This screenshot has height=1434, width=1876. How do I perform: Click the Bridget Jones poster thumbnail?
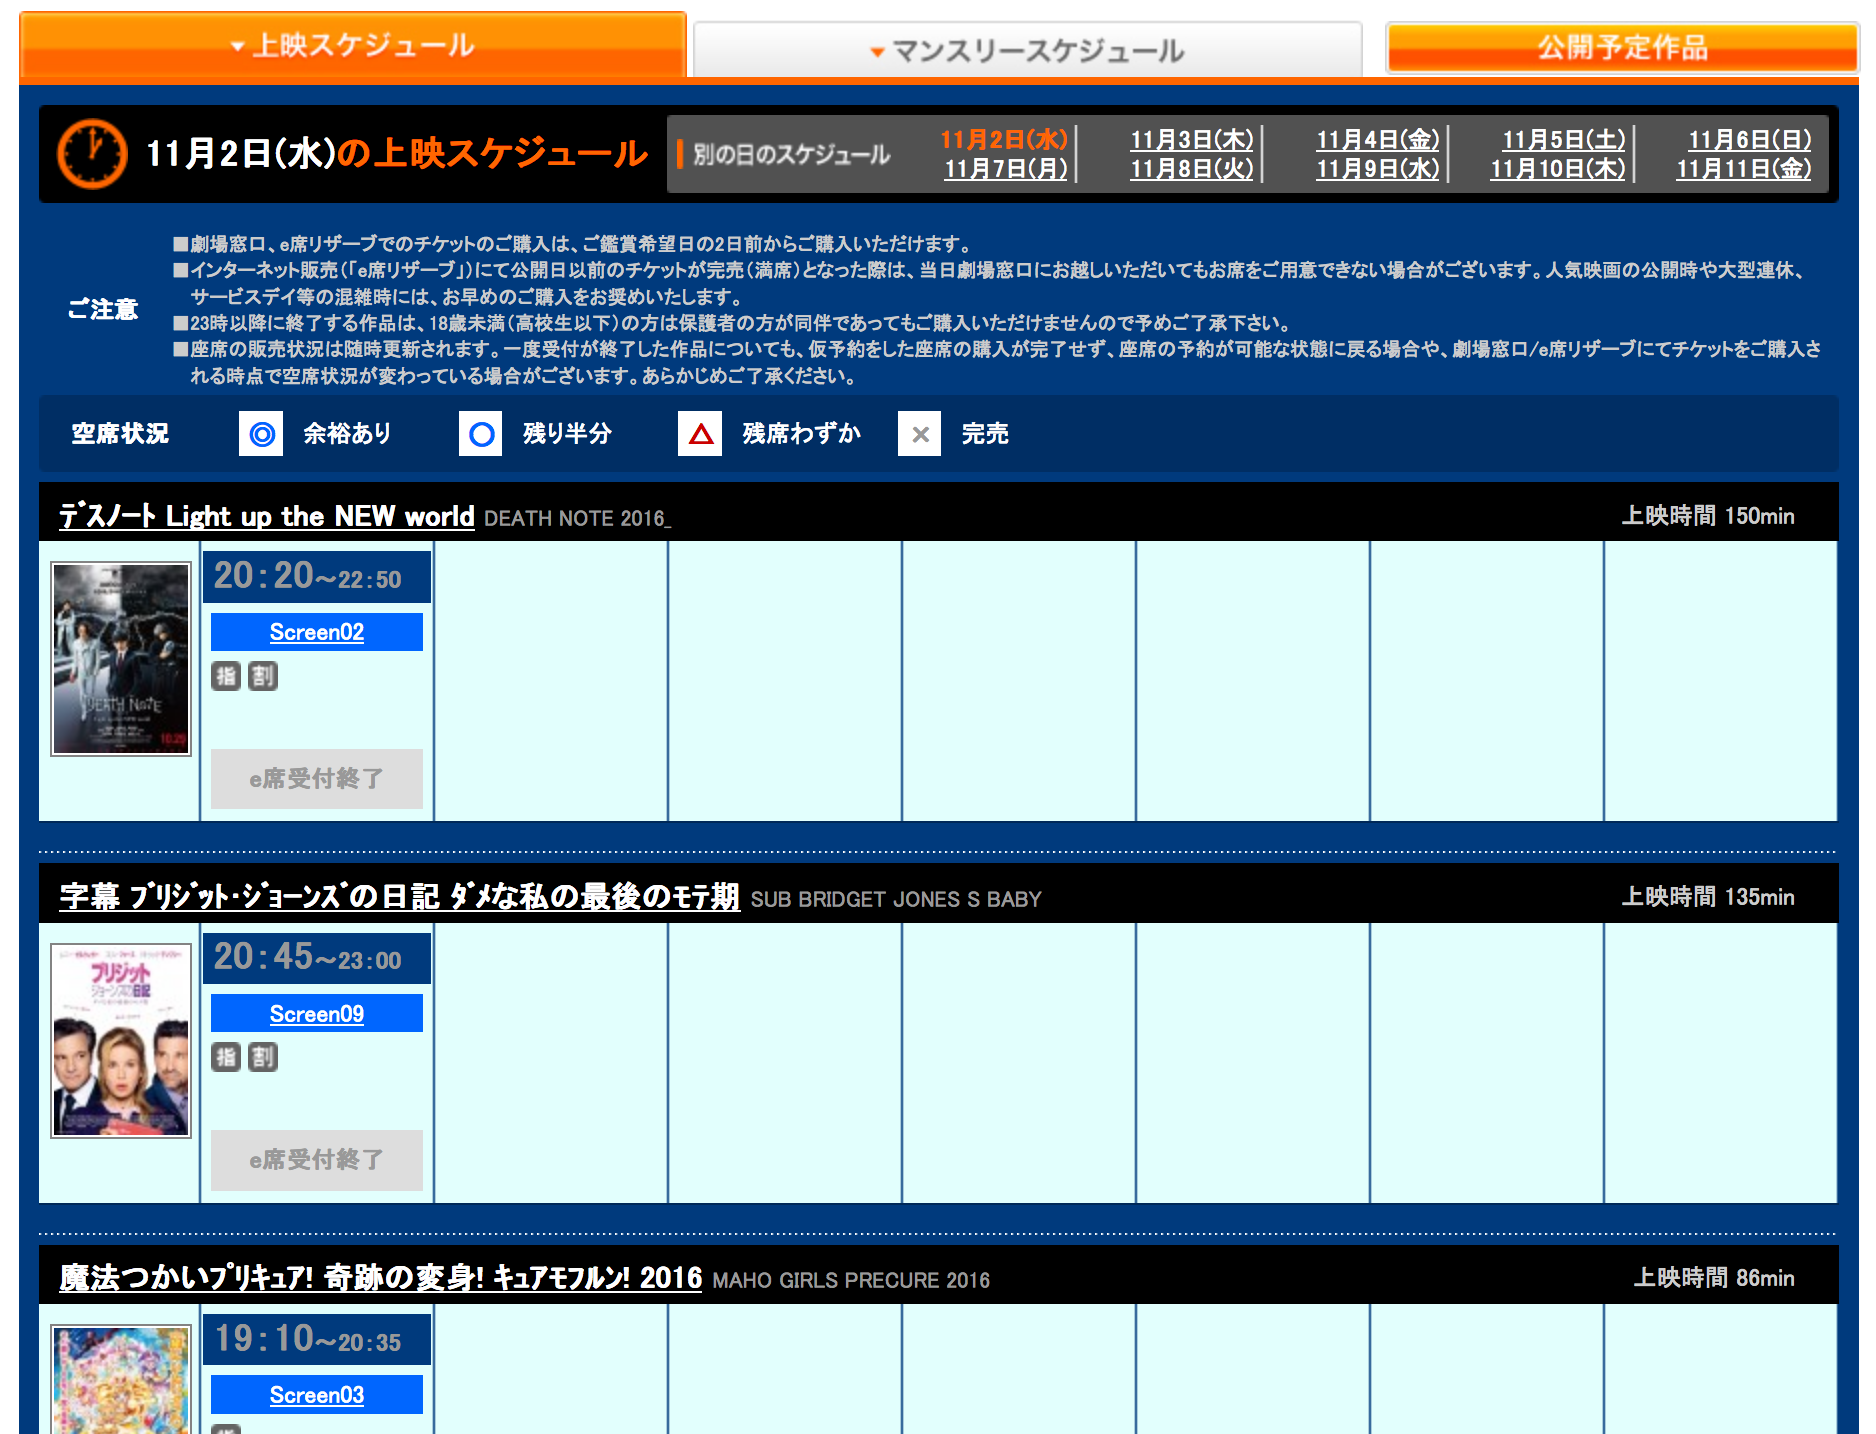[x=121, y=1041]
